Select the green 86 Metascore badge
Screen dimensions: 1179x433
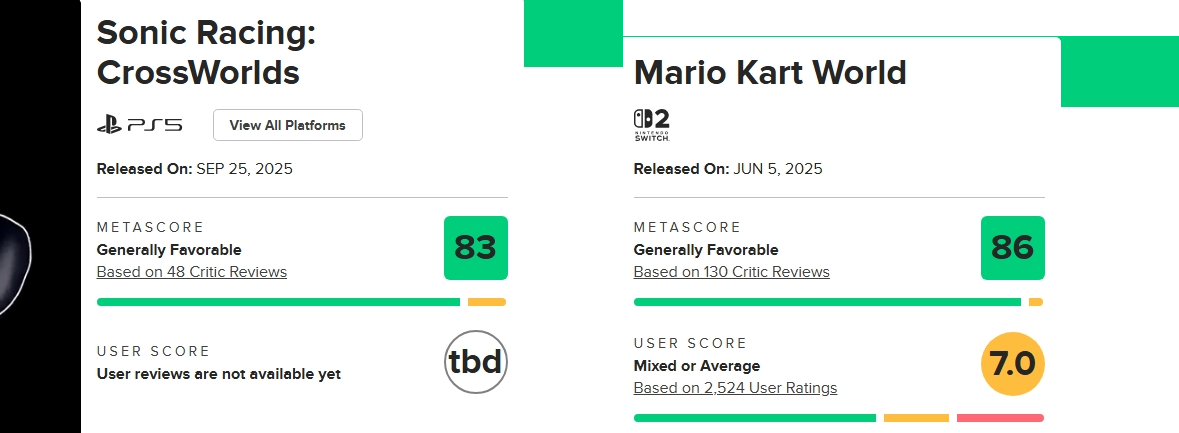(1013, 248)
